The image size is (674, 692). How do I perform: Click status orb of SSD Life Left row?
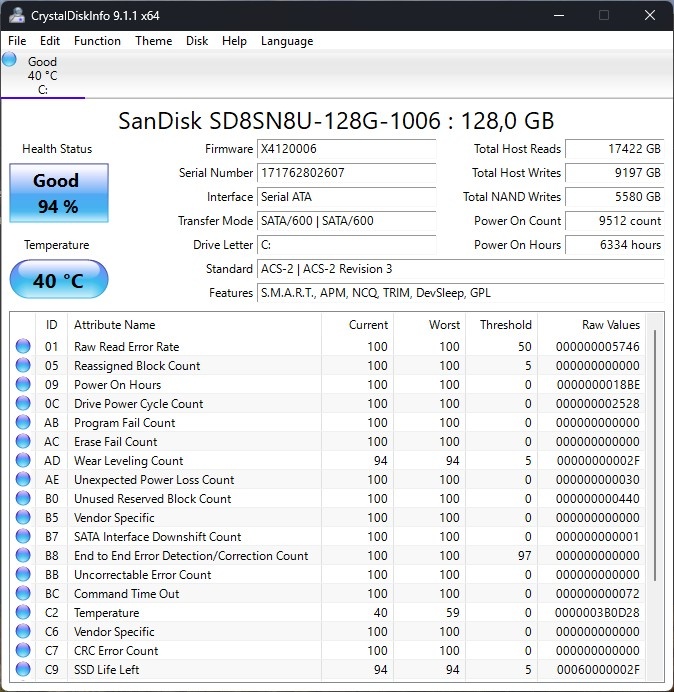(x=23, y=669)
